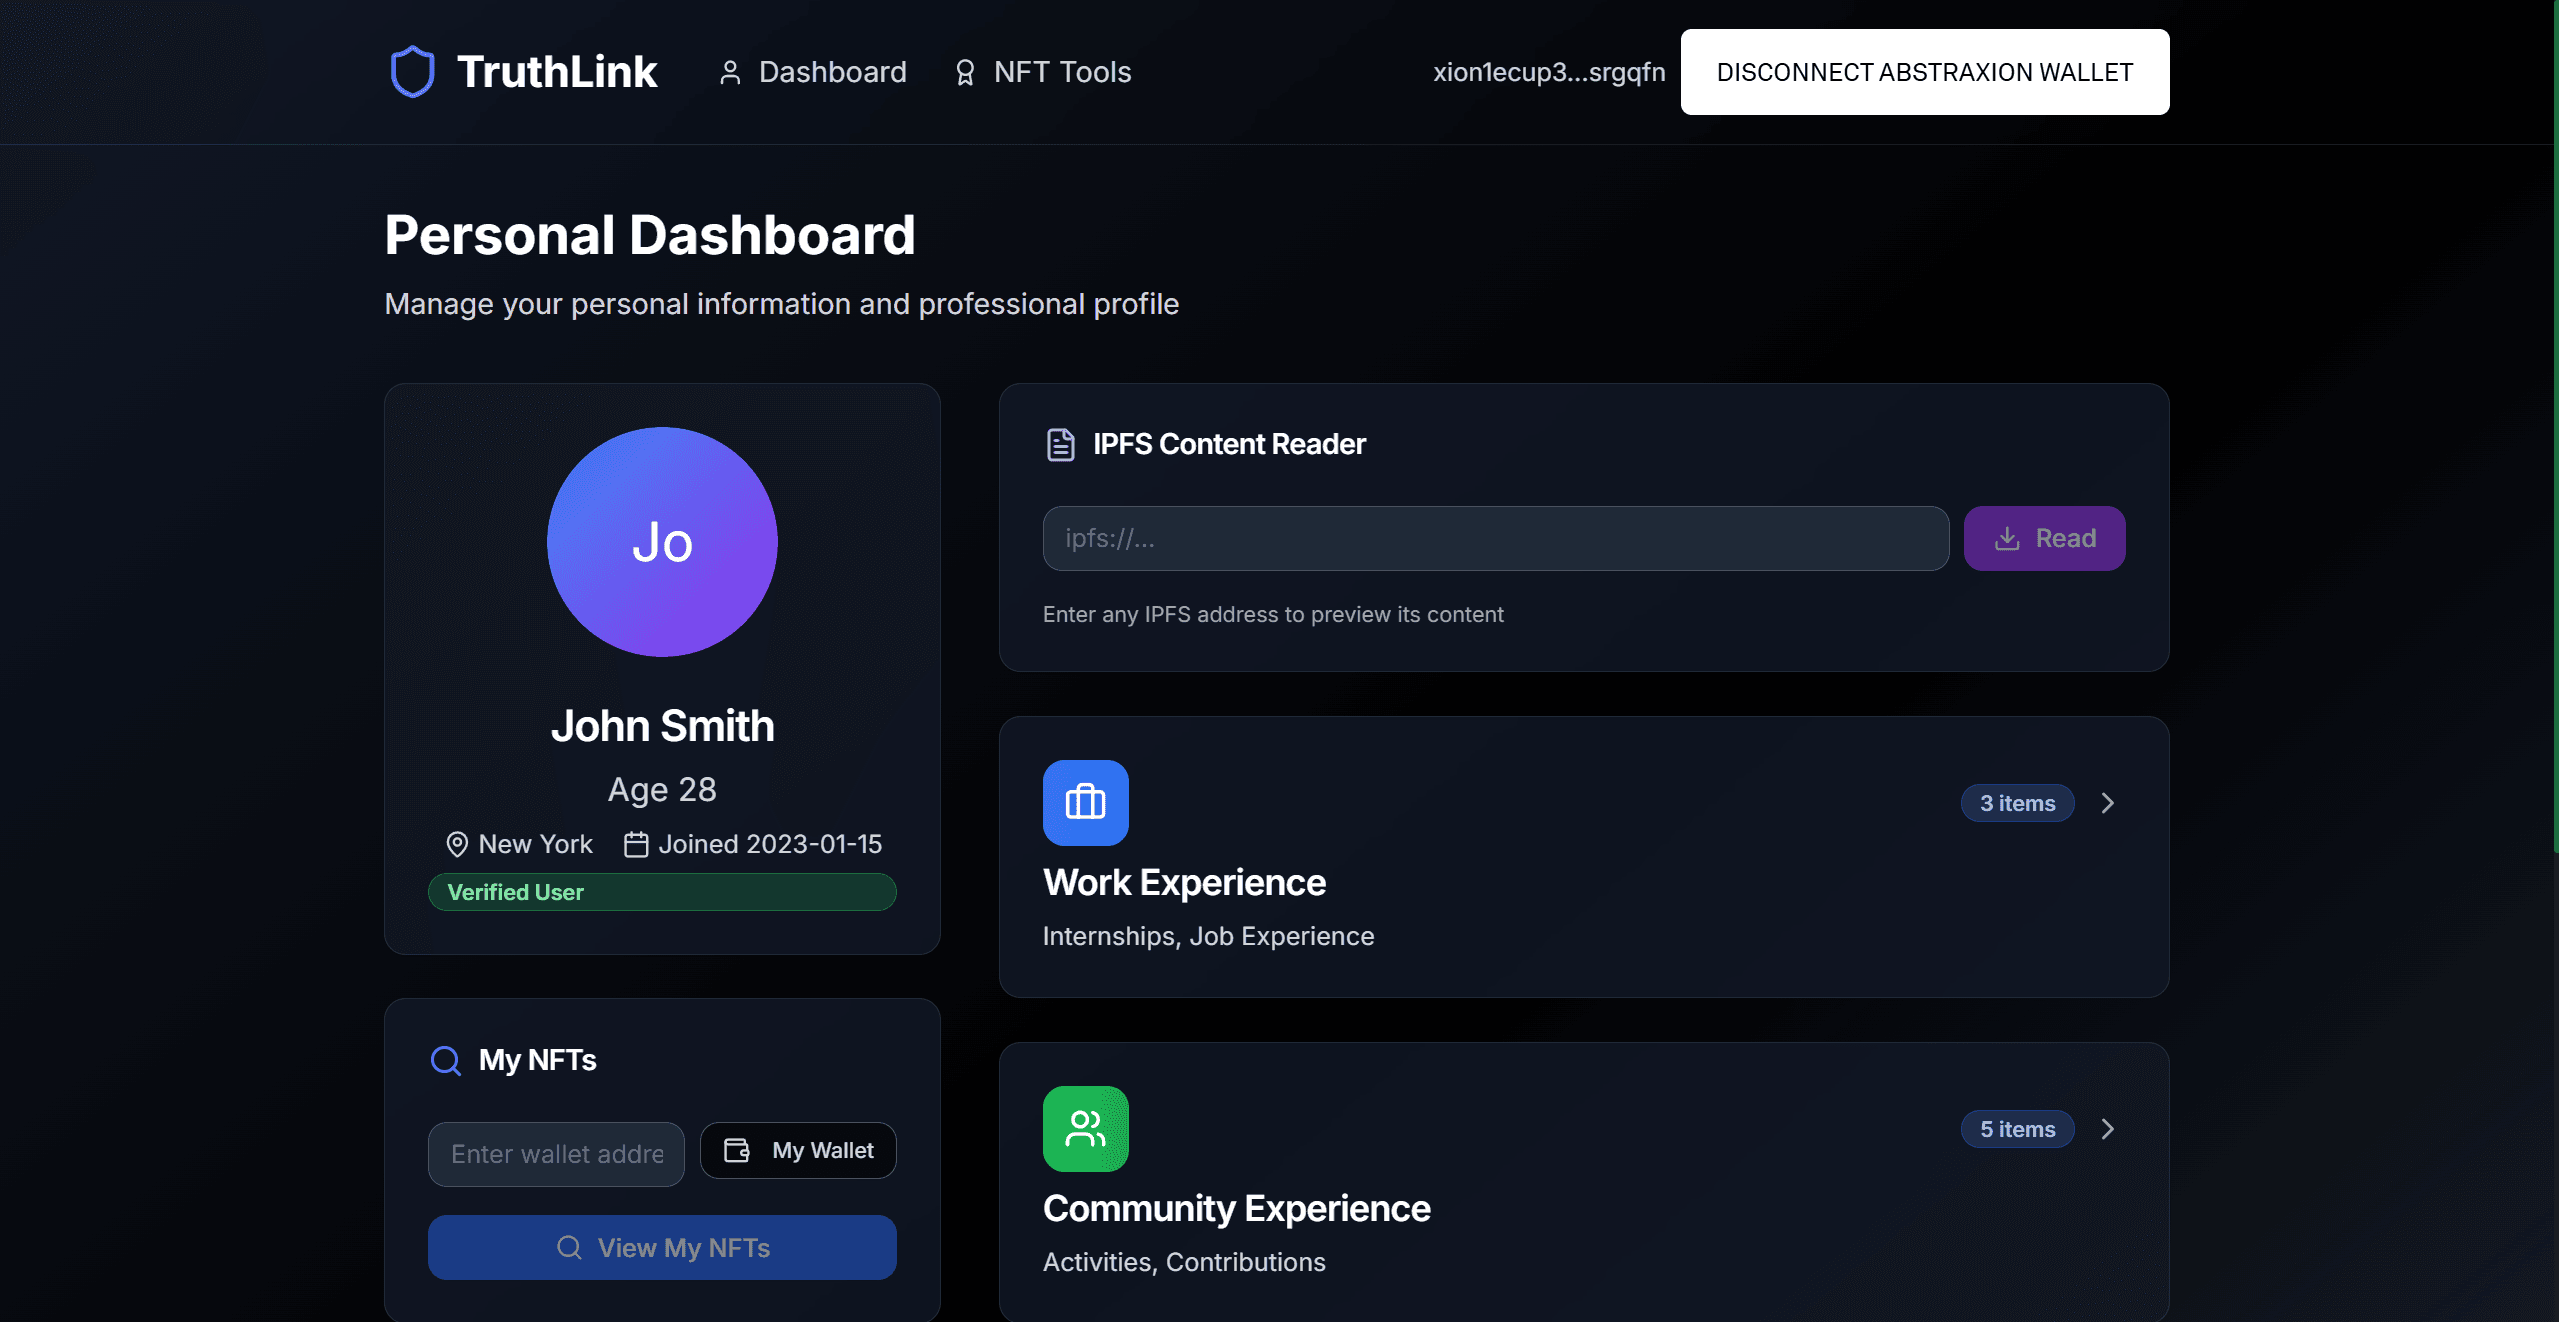Viewport: 2559px width, 1322px height.
Task: Click the Community Experience people icon
Action: tap(1086, 1129)
